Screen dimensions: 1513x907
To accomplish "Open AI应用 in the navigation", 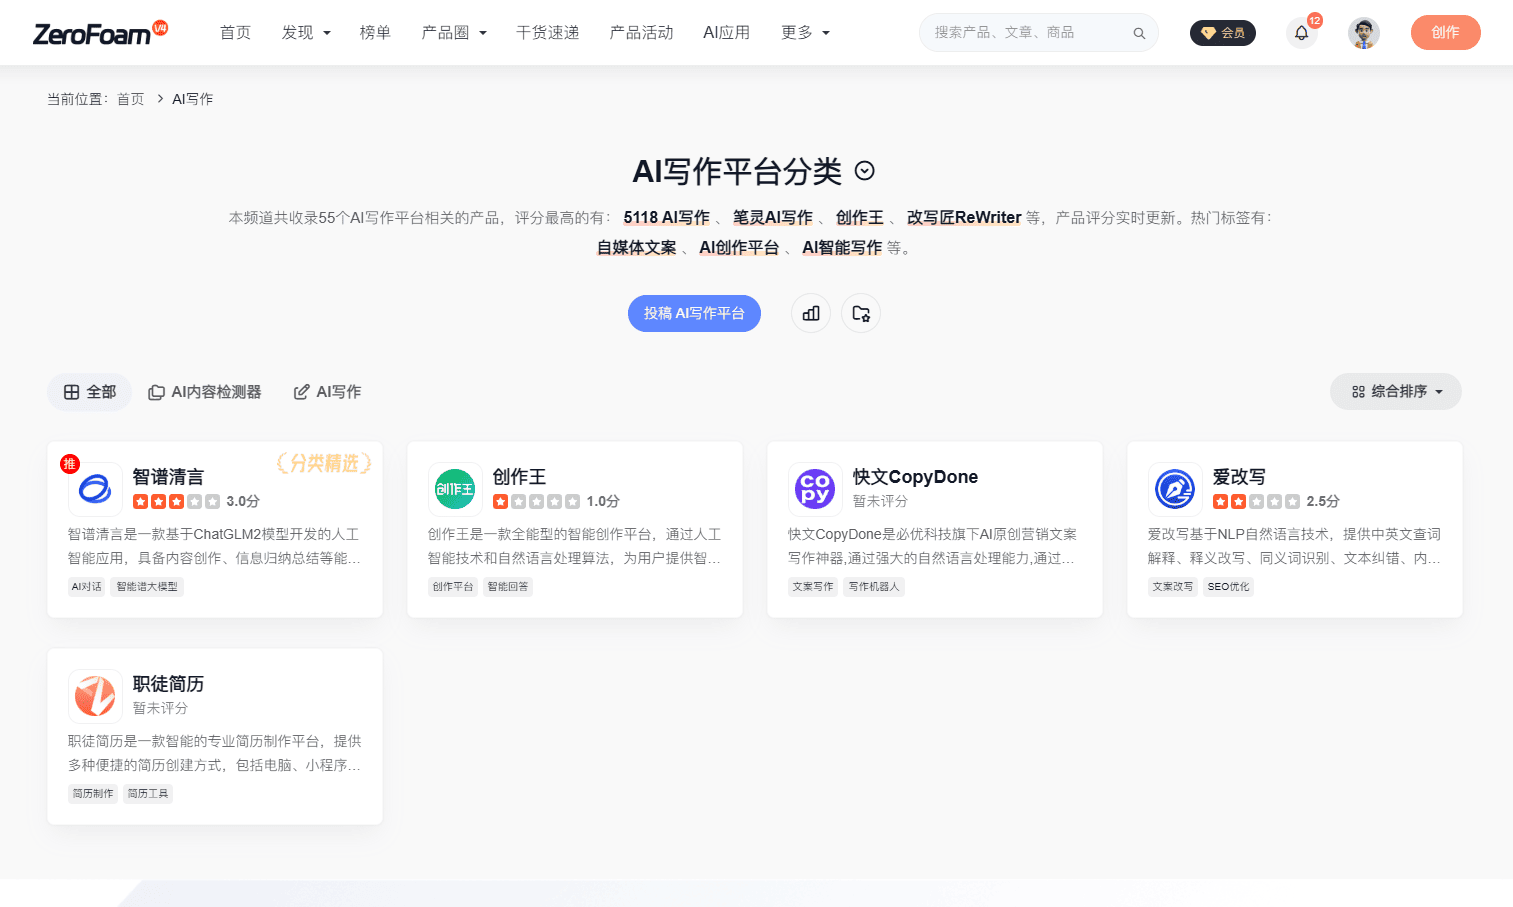I will click(727, 33).
